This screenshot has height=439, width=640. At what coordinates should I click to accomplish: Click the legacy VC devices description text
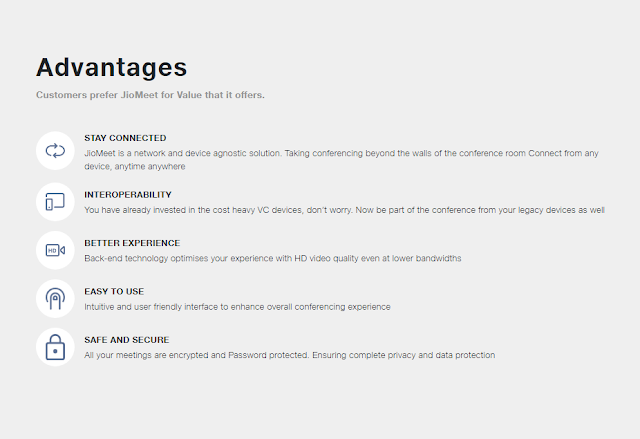(344, 210)
